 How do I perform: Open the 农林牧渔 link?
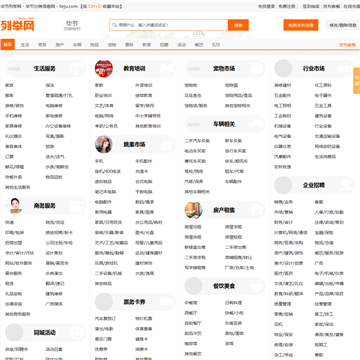(283, 167)
